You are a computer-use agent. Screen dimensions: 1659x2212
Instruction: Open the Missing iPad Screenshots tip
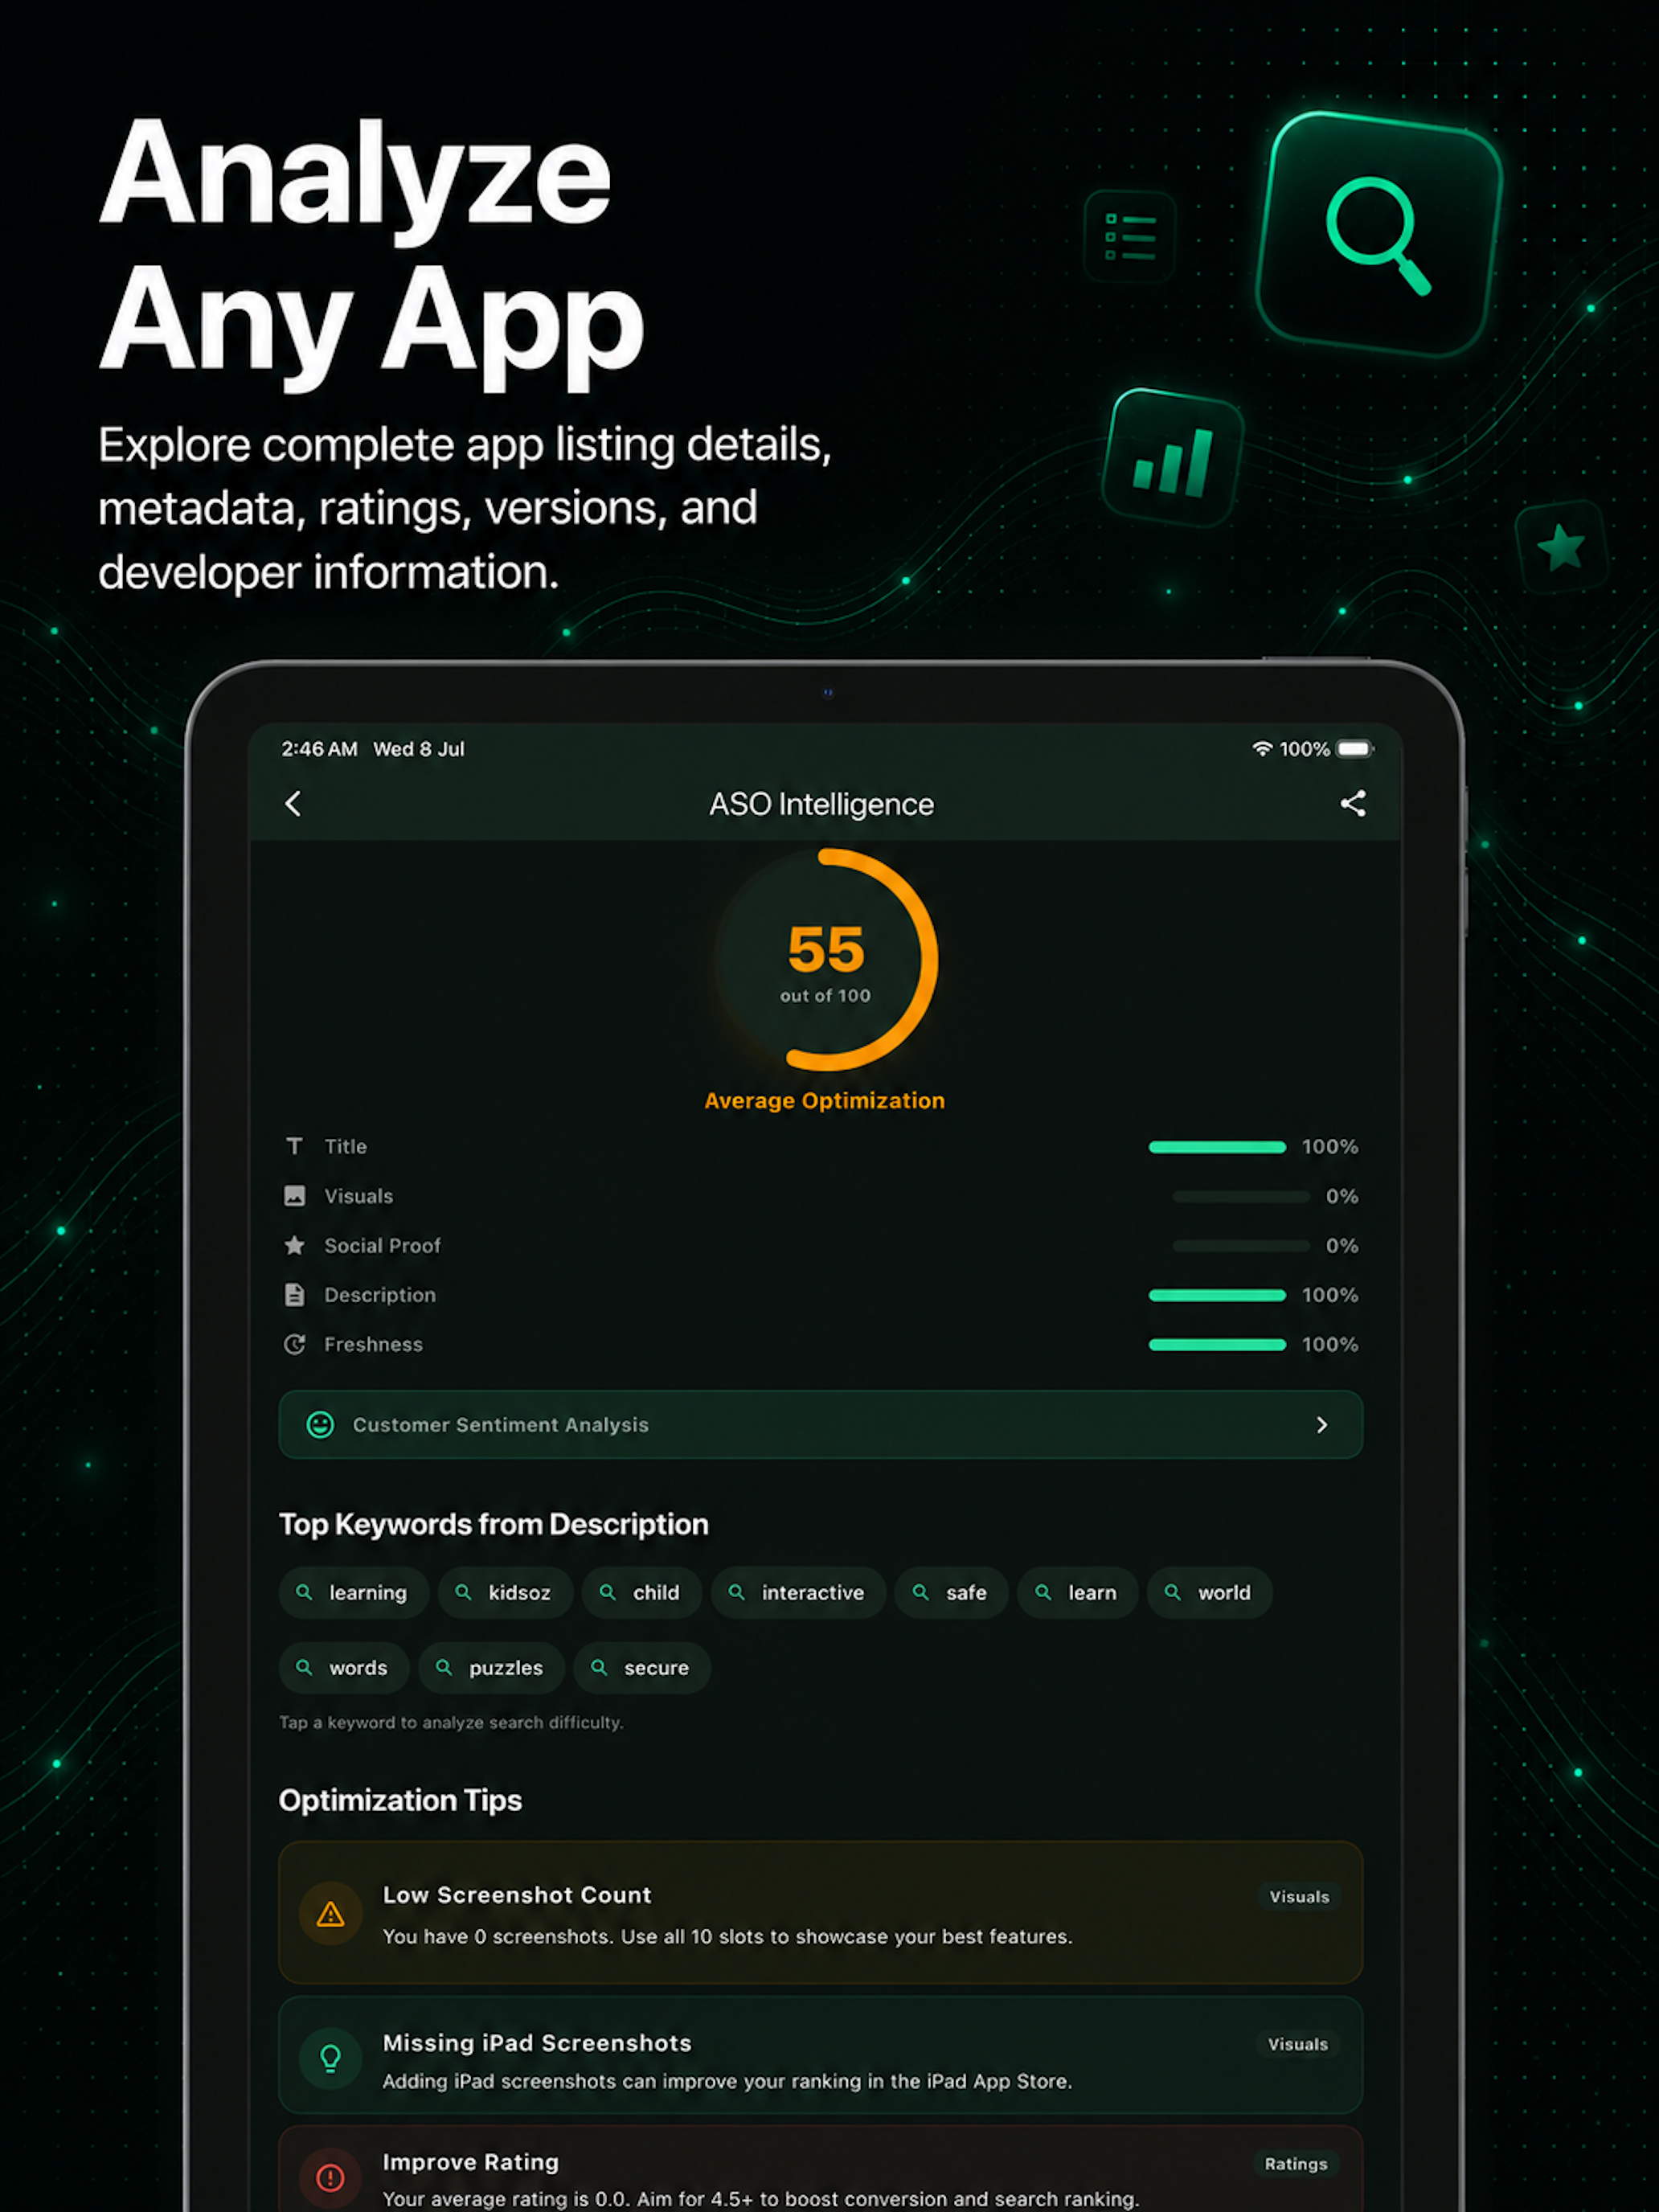pyautogui.click(x=820, y=2054)
